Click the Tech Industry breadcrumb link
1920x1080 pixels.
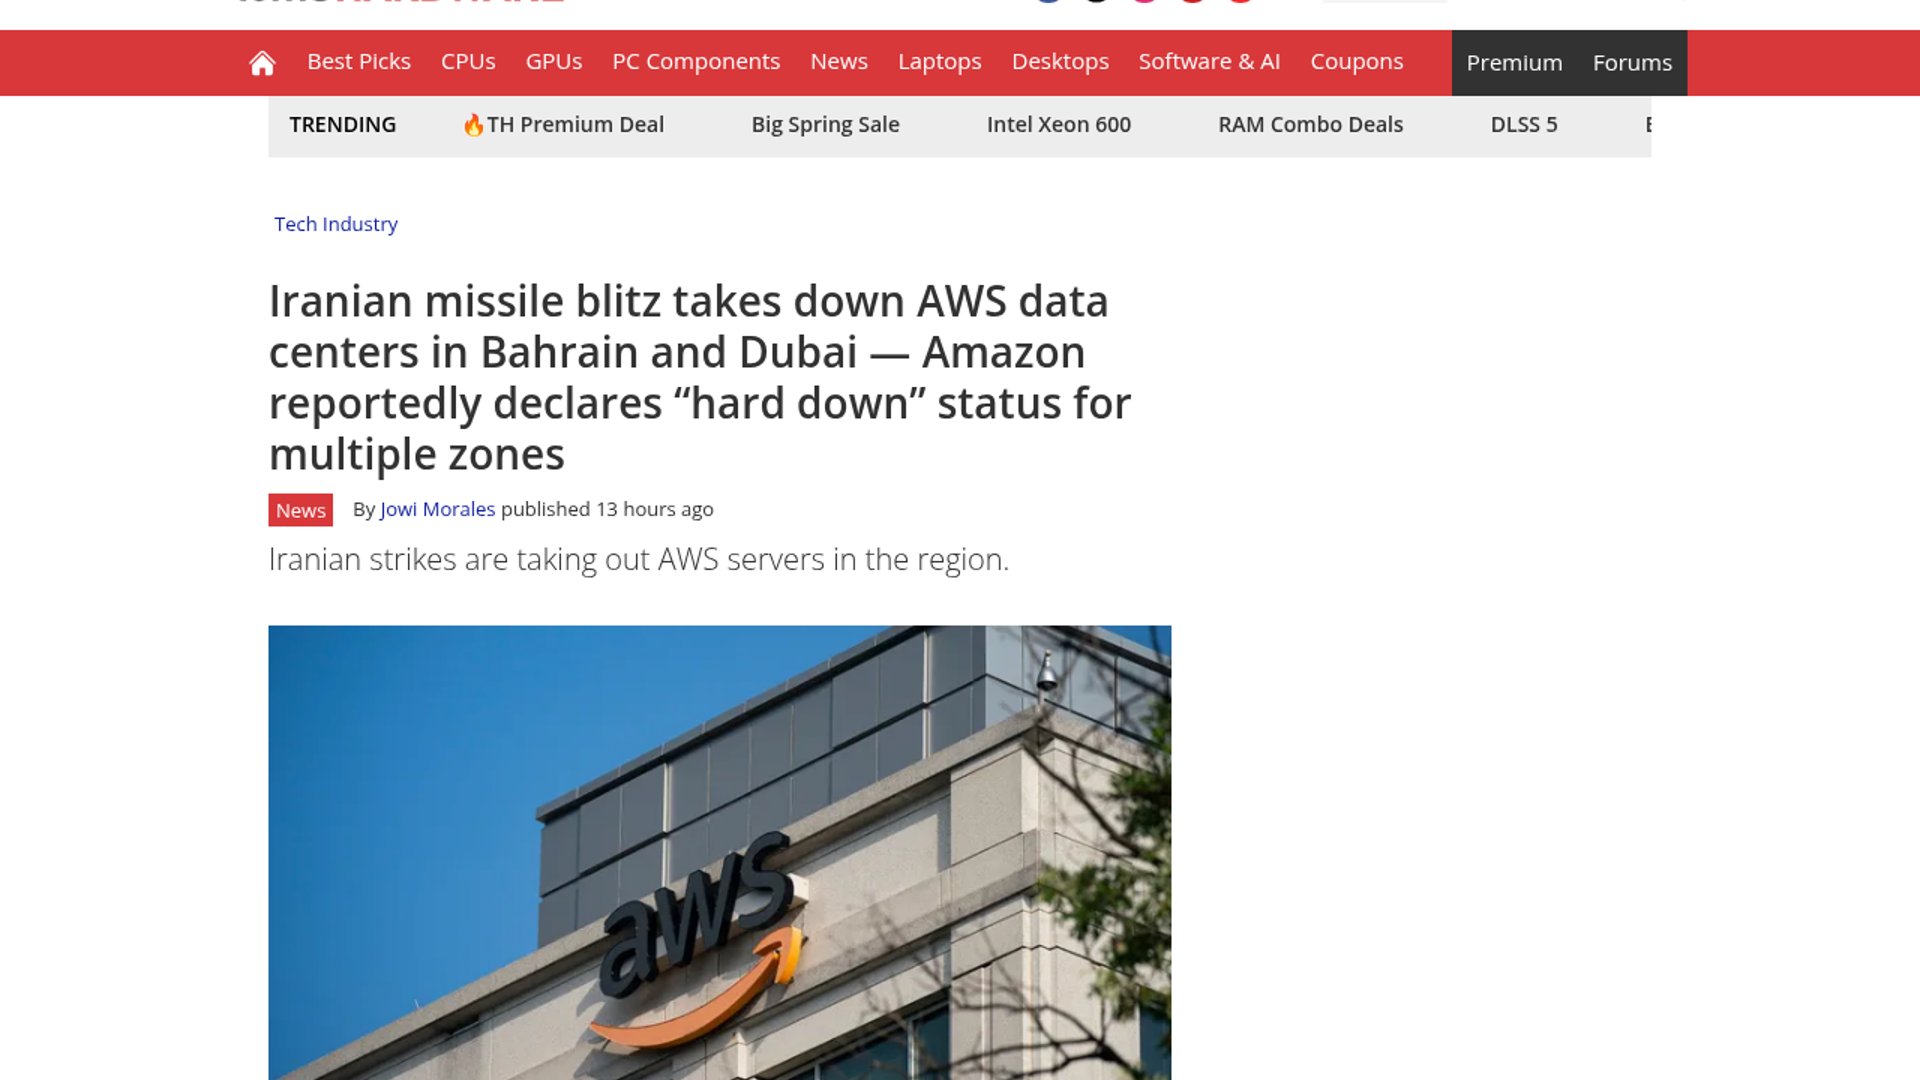(x=336, y=224)
